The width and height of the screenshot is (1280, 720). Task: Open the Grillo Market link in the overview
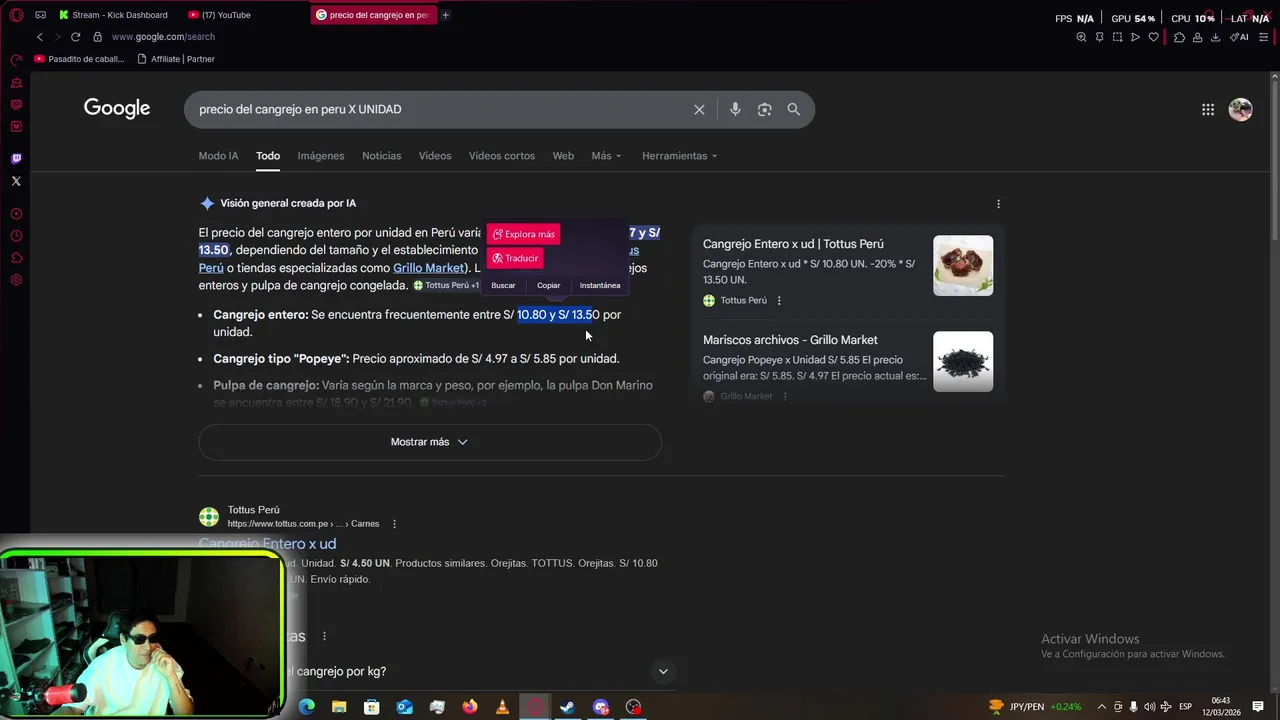[428, 268]
